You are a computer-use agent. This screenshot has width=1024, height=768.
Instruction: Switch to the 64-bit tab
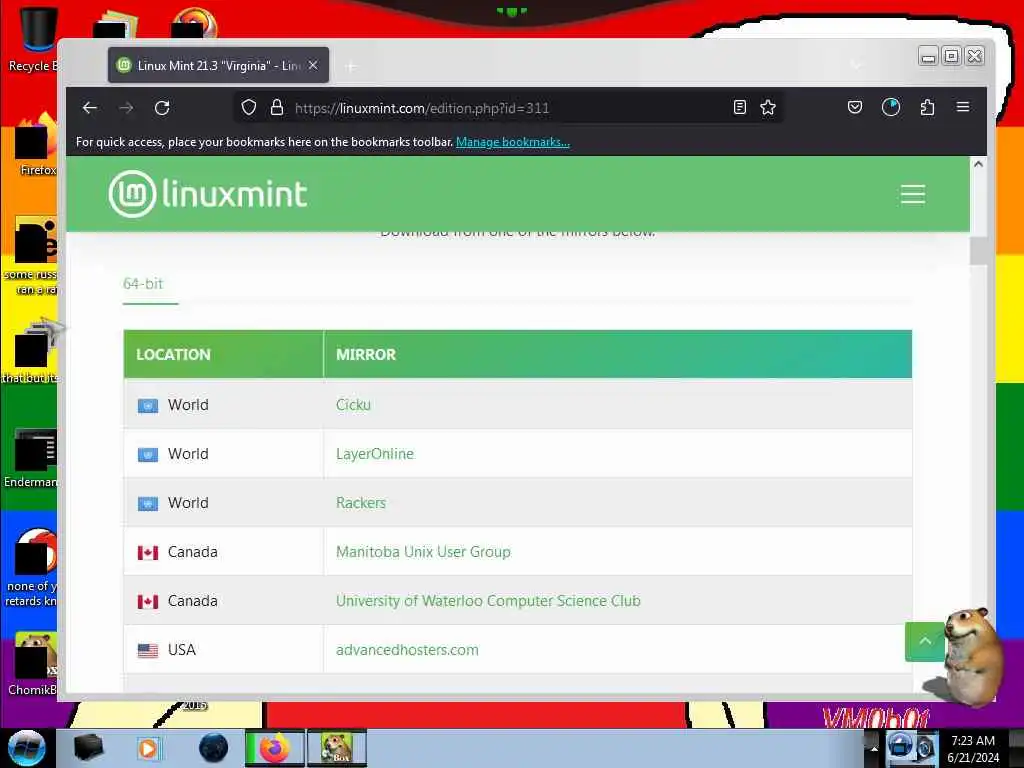click(x=143, y=284)
